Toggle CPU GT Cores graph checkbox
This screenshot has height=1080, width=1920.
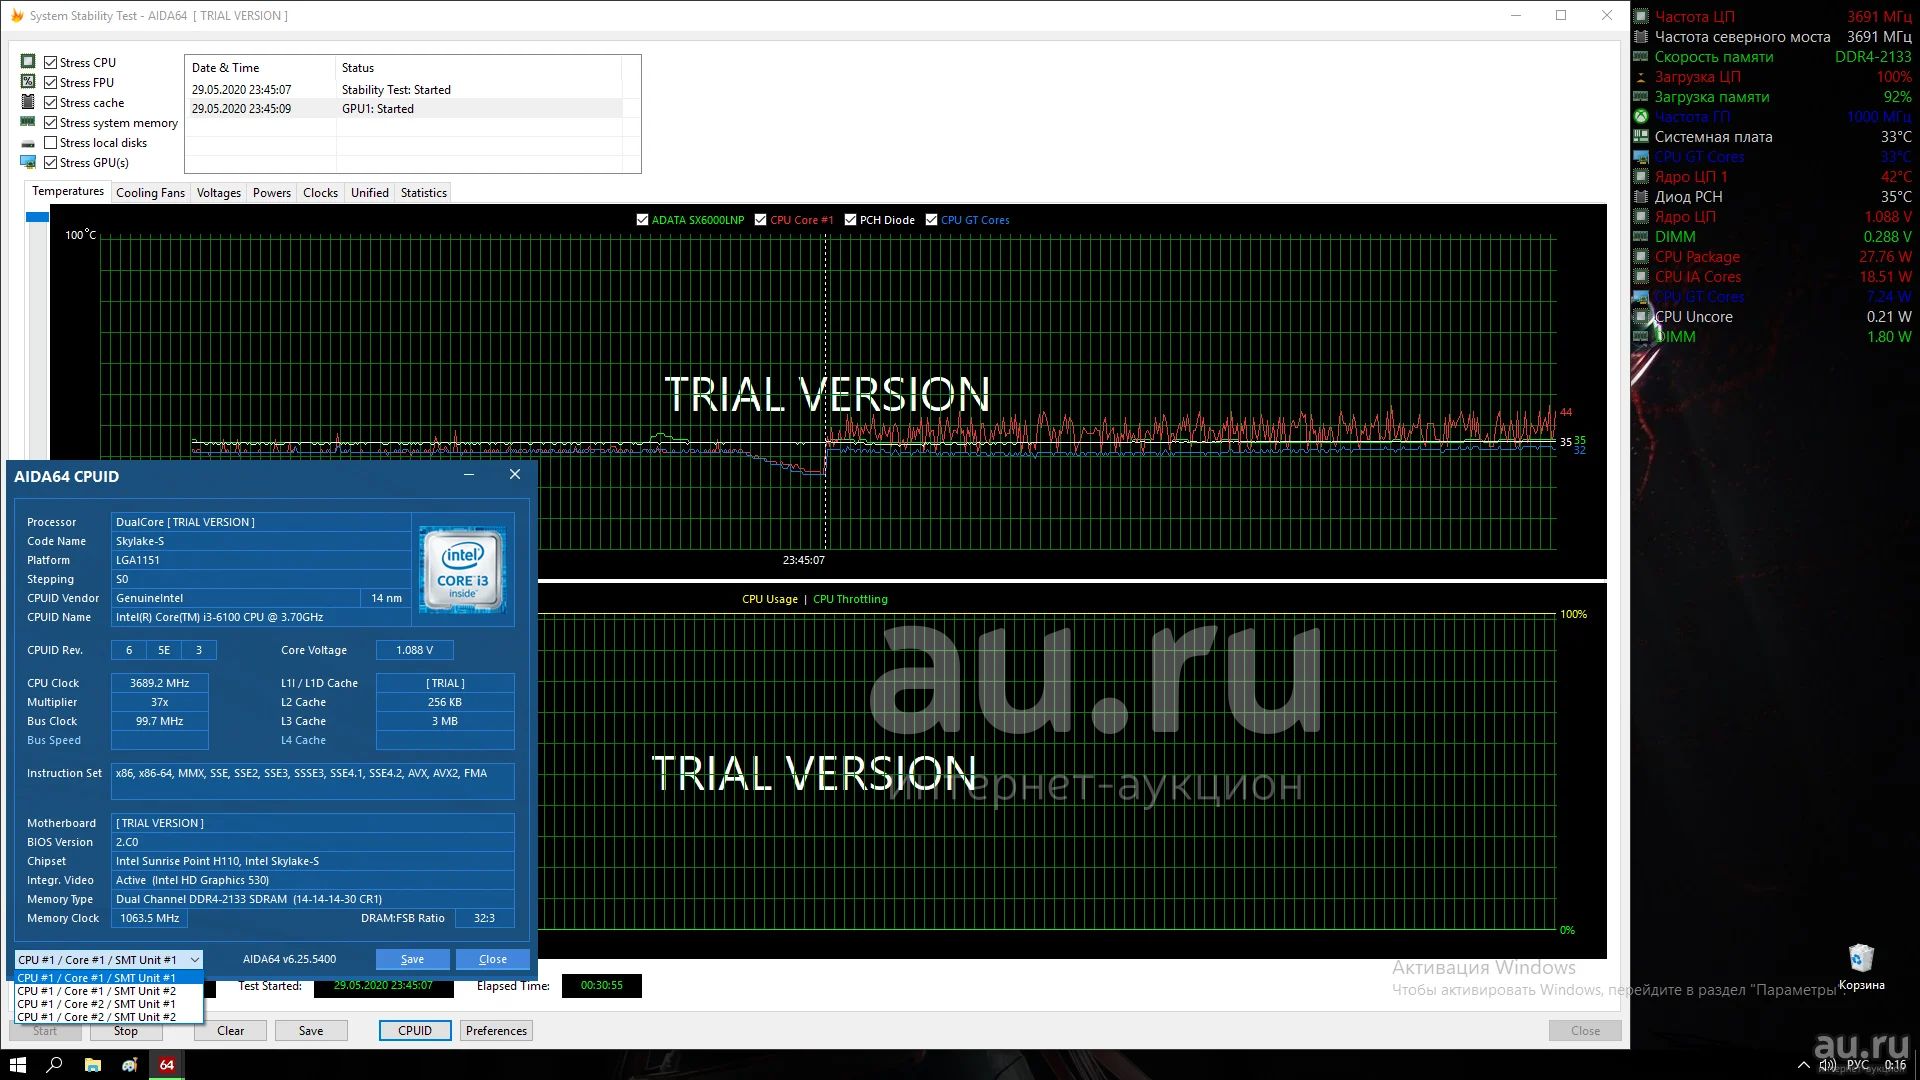pyautogui.click(x=931, y=220)
